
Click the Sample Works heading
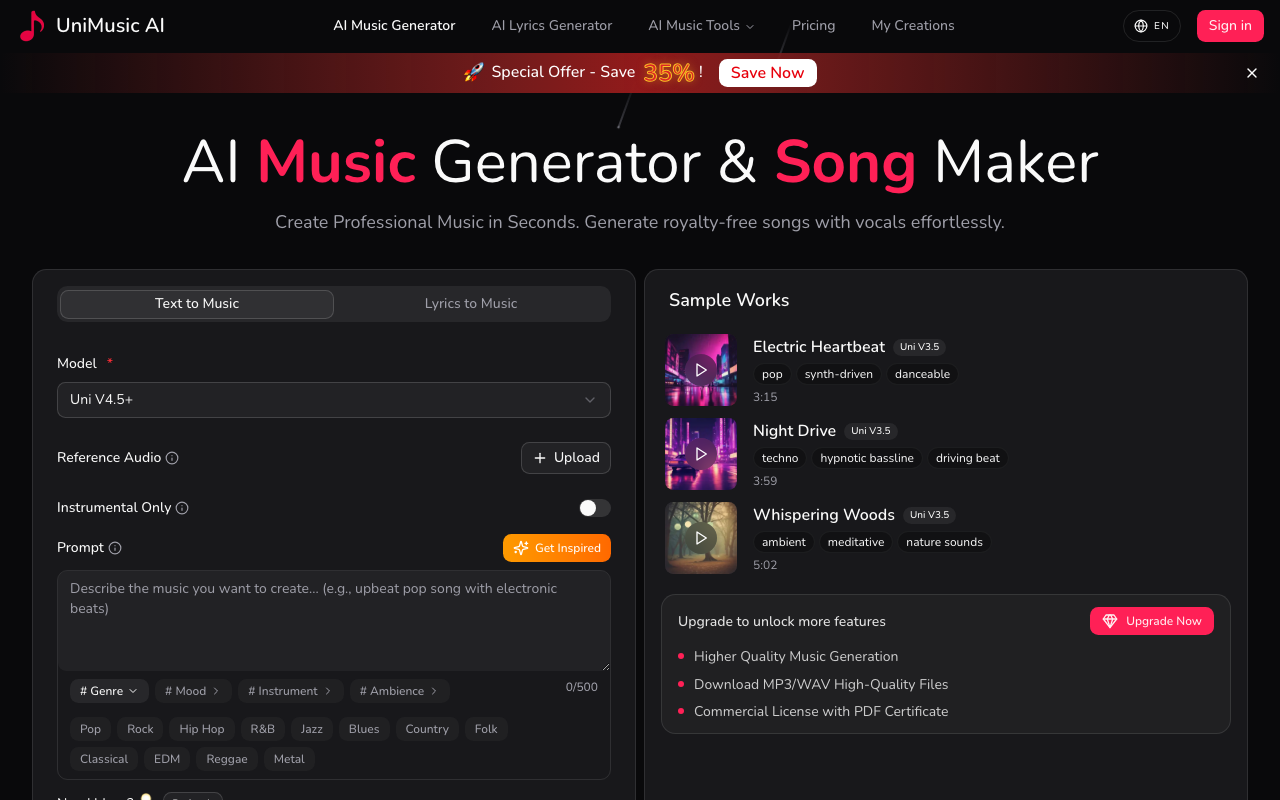click(729, 300)
